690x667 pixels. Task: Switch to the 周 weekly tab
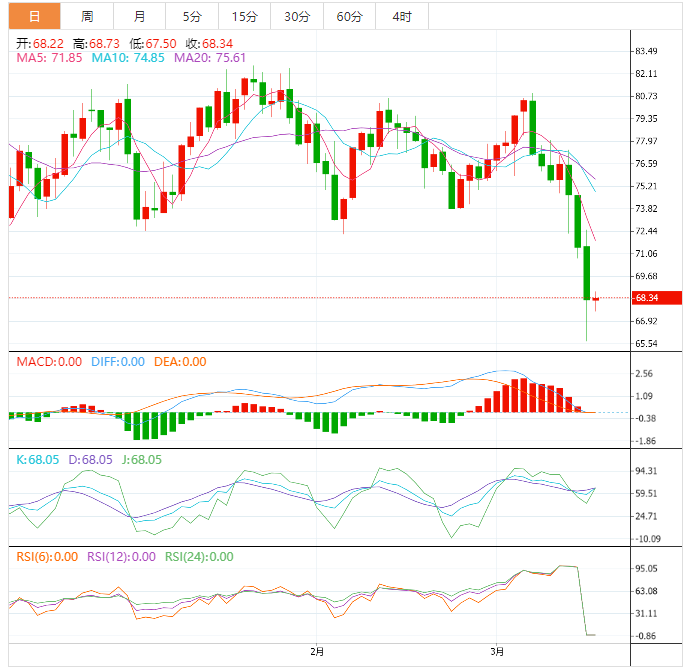pos(87,16)
